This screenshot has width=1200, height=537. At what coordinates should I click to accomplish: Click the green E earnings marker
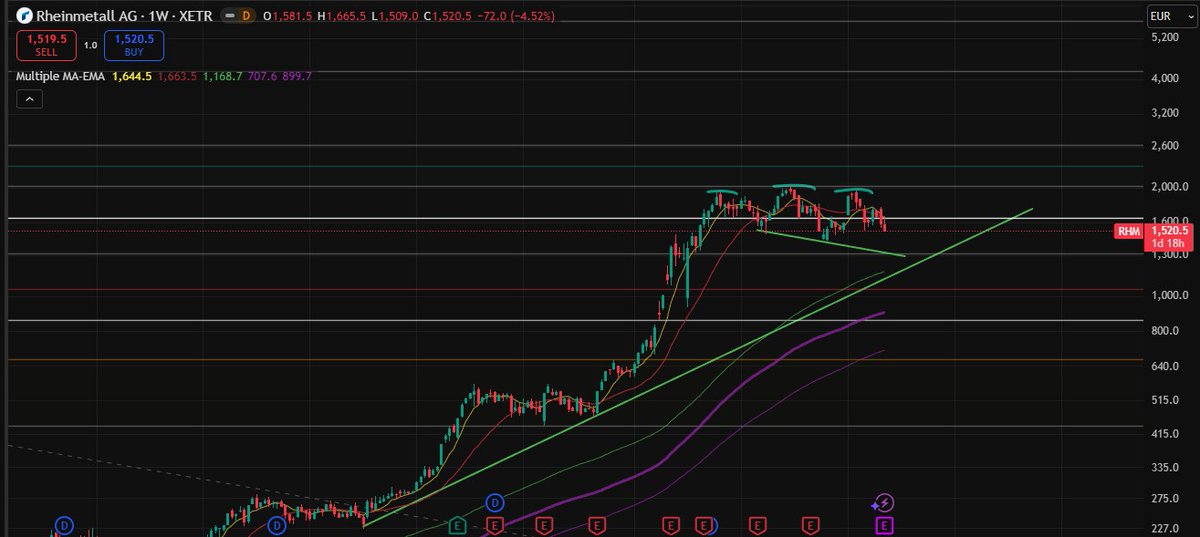click(x=457, y=524)
